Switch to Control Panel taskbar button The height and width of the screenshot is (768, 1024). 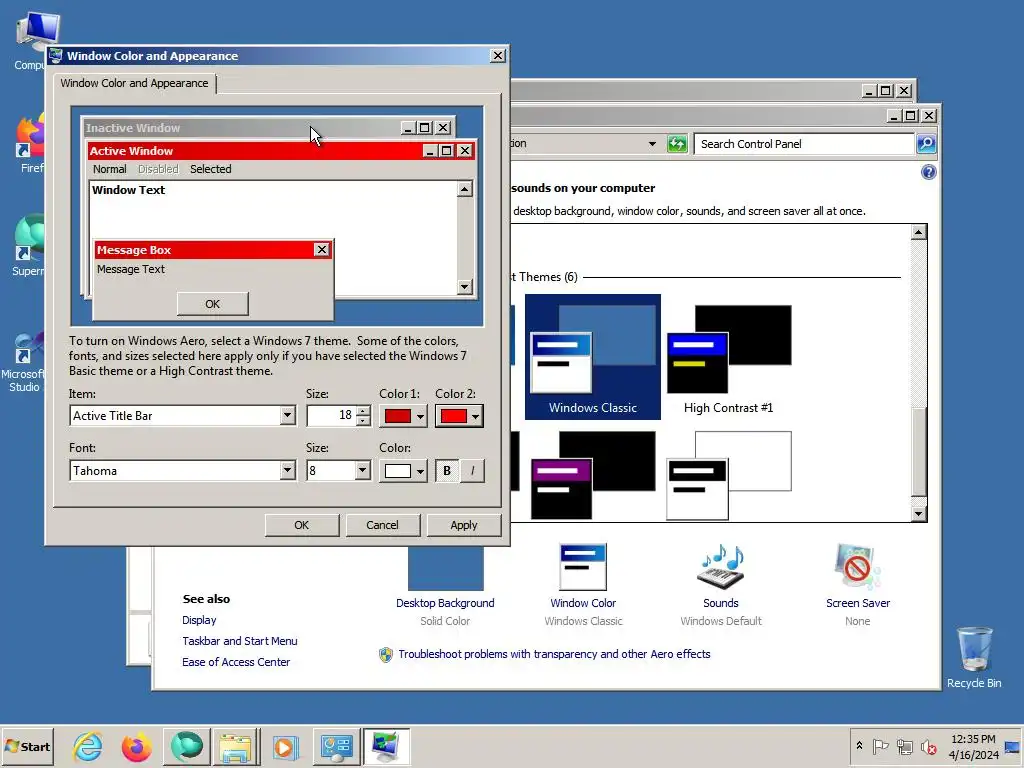336,746
